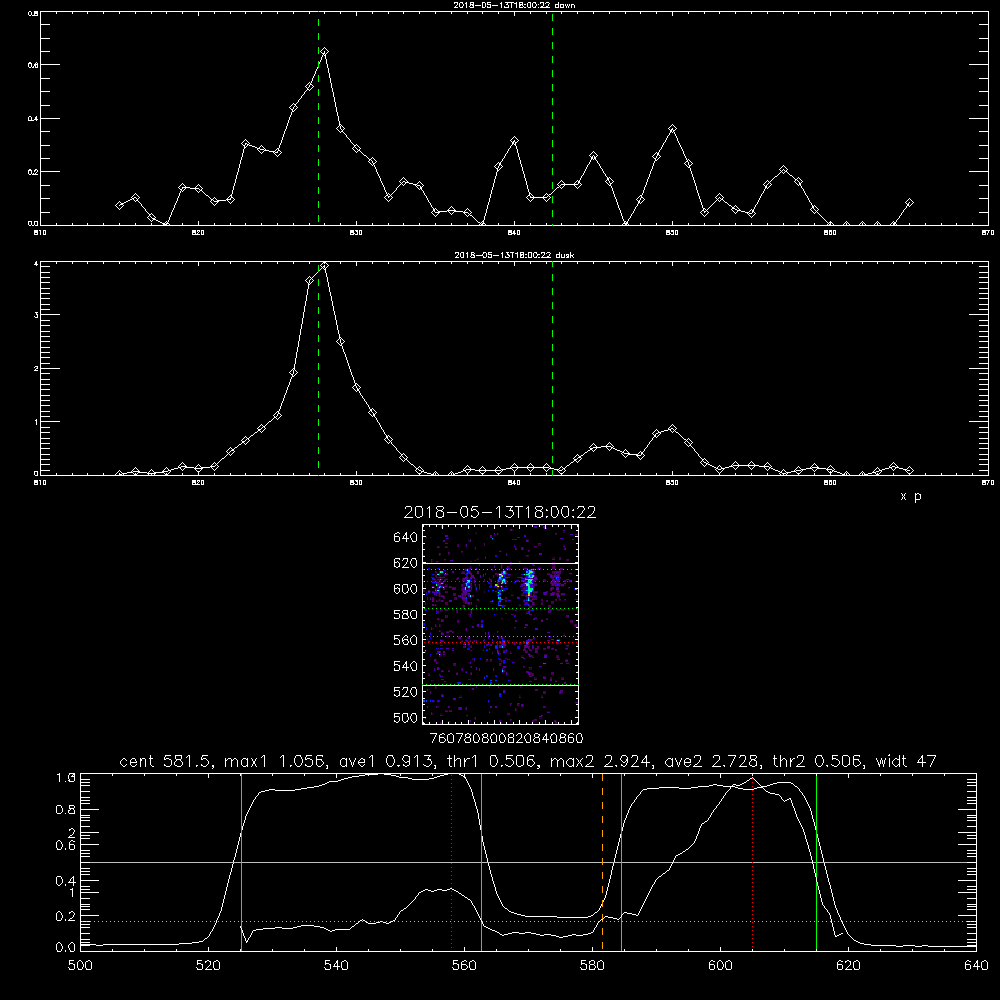Click the crowded x-axis labels under the color image

point(507,739)
